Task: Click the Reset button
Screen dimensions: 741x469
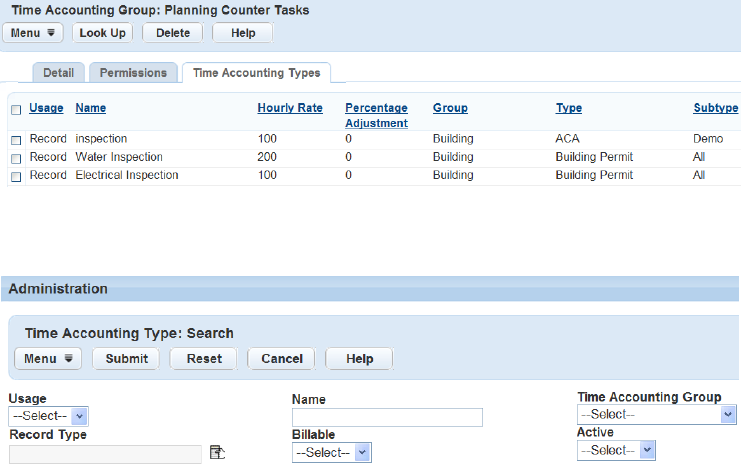Action: point(204,359)
